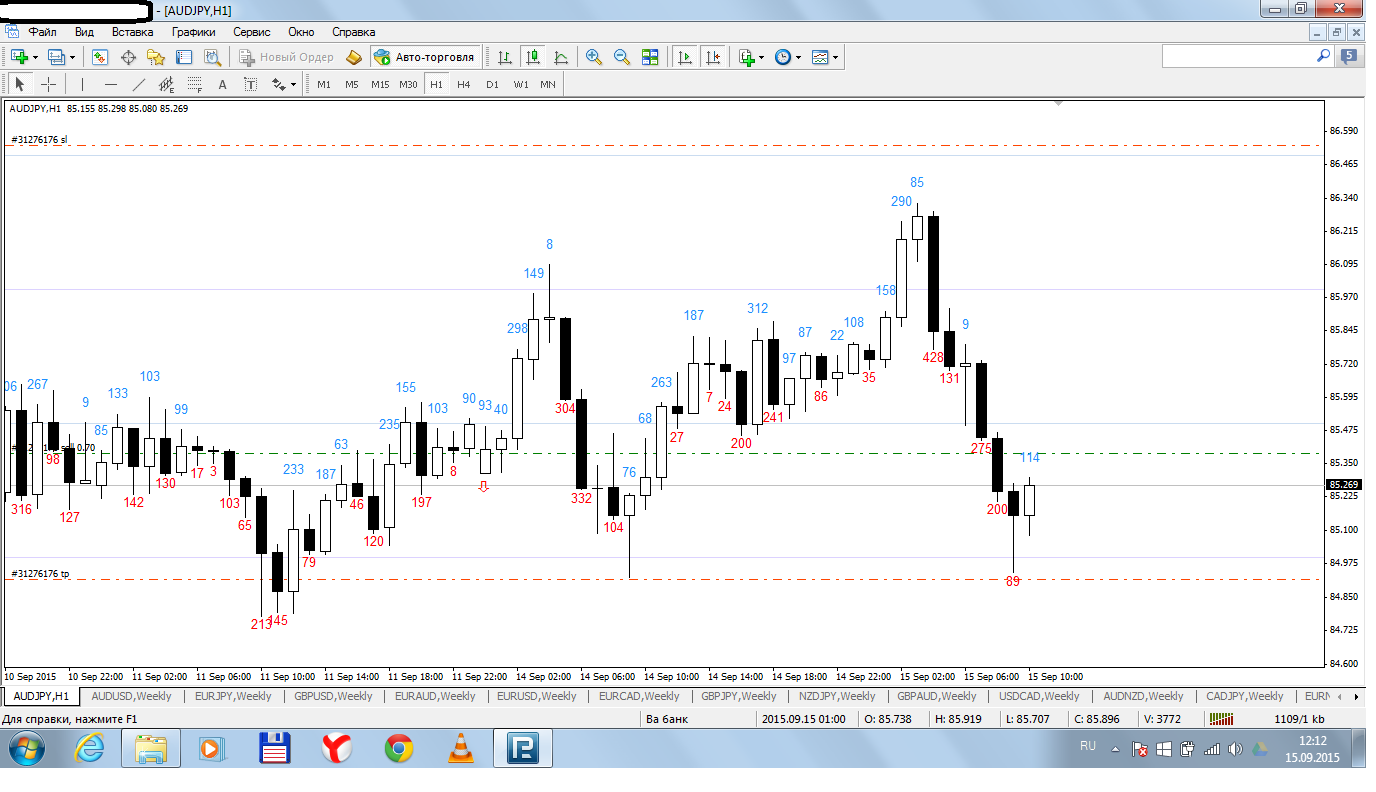Click the search input field

point(1238,57)
